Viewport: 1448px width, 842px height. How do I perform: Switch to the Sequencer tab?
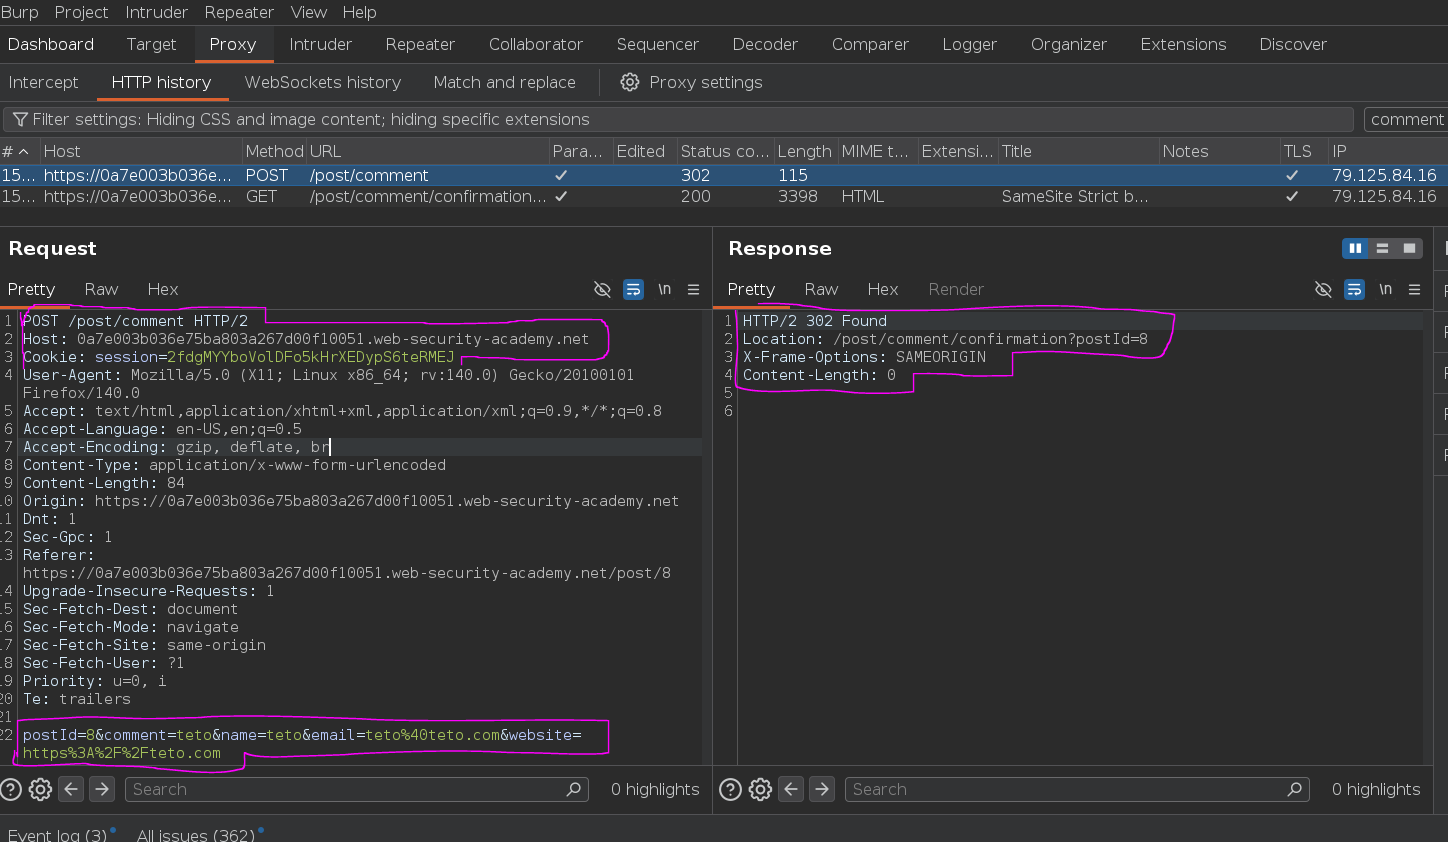coord(657,44)
